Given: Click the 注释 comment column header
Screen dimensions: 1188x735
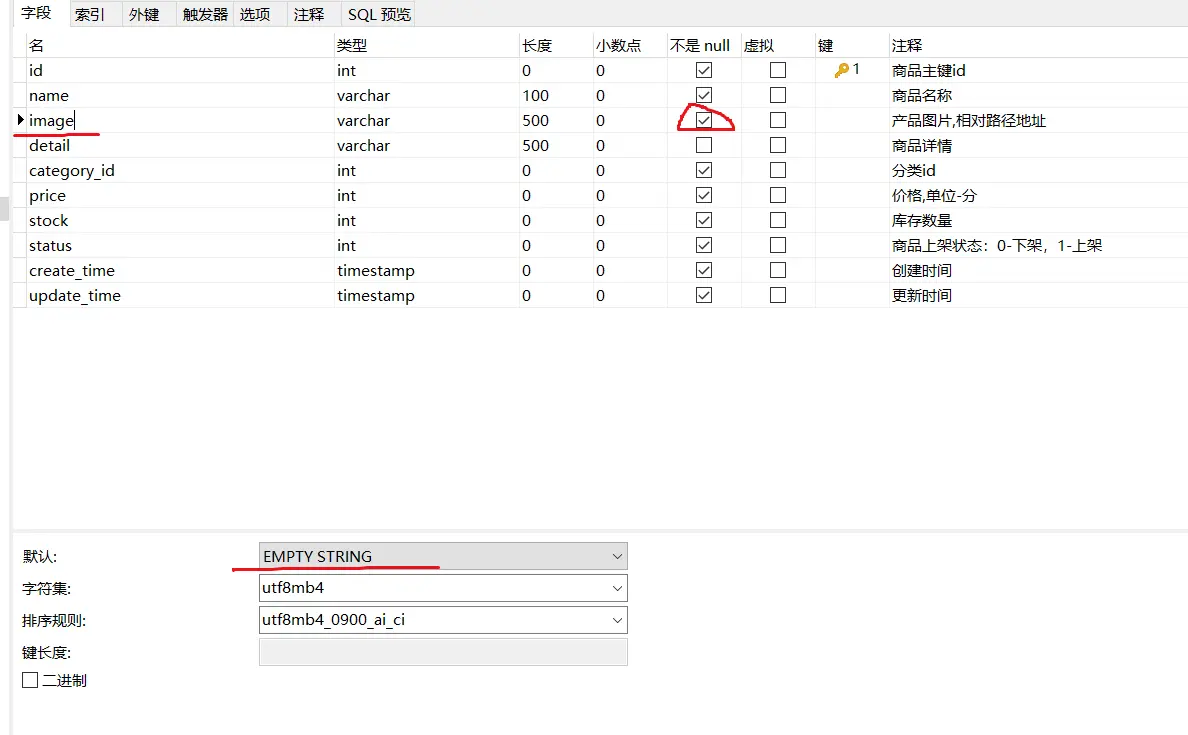Looking at the screenshot, I should pos(1038,45).
